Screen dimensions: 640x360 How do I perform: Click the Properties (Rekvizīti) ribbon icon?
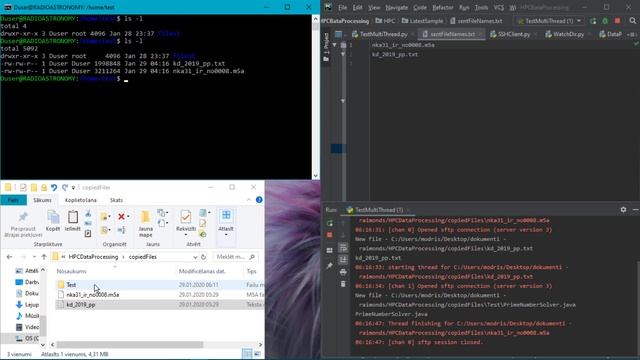pos(186,221)
